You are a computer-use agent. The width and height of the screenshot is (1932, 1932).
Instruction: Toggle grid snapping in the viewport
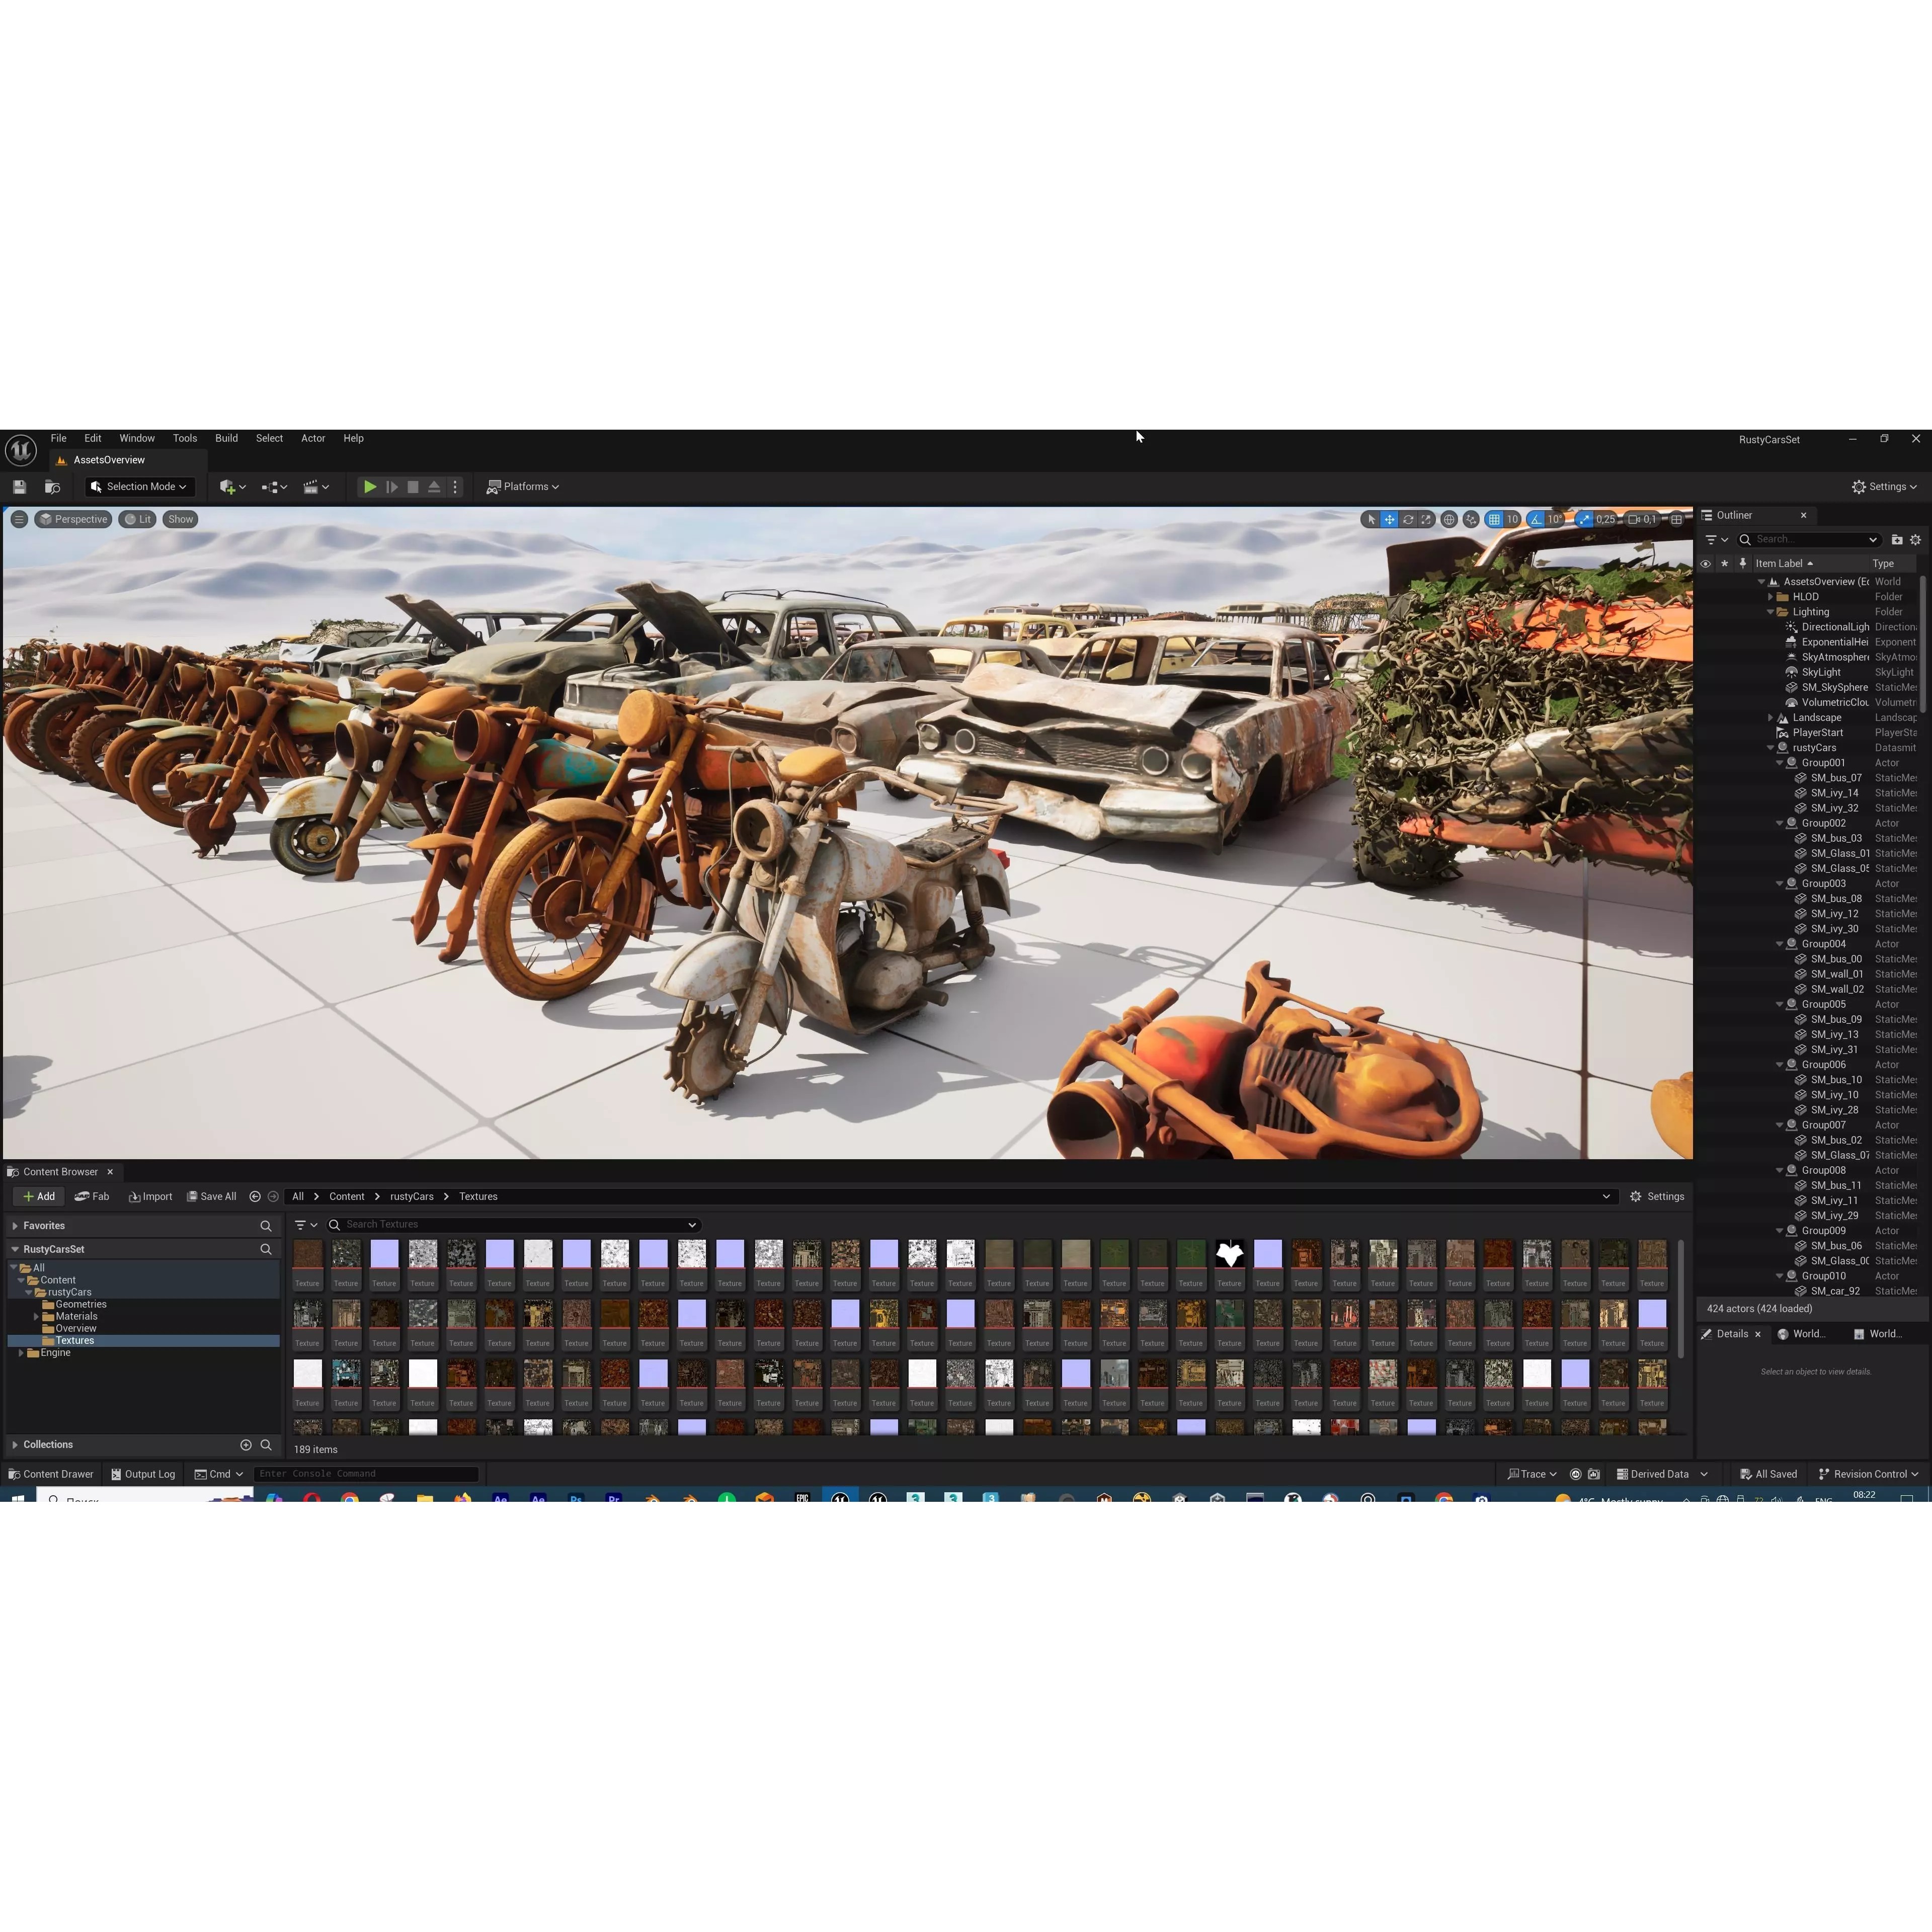tap(1494, 519)
